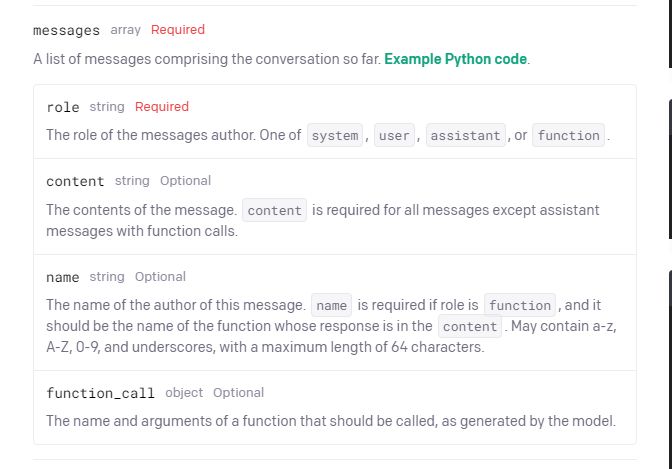Screen dimensions: 672x469
Task: Click the role parameter name
Action: (x=63, y=107)
